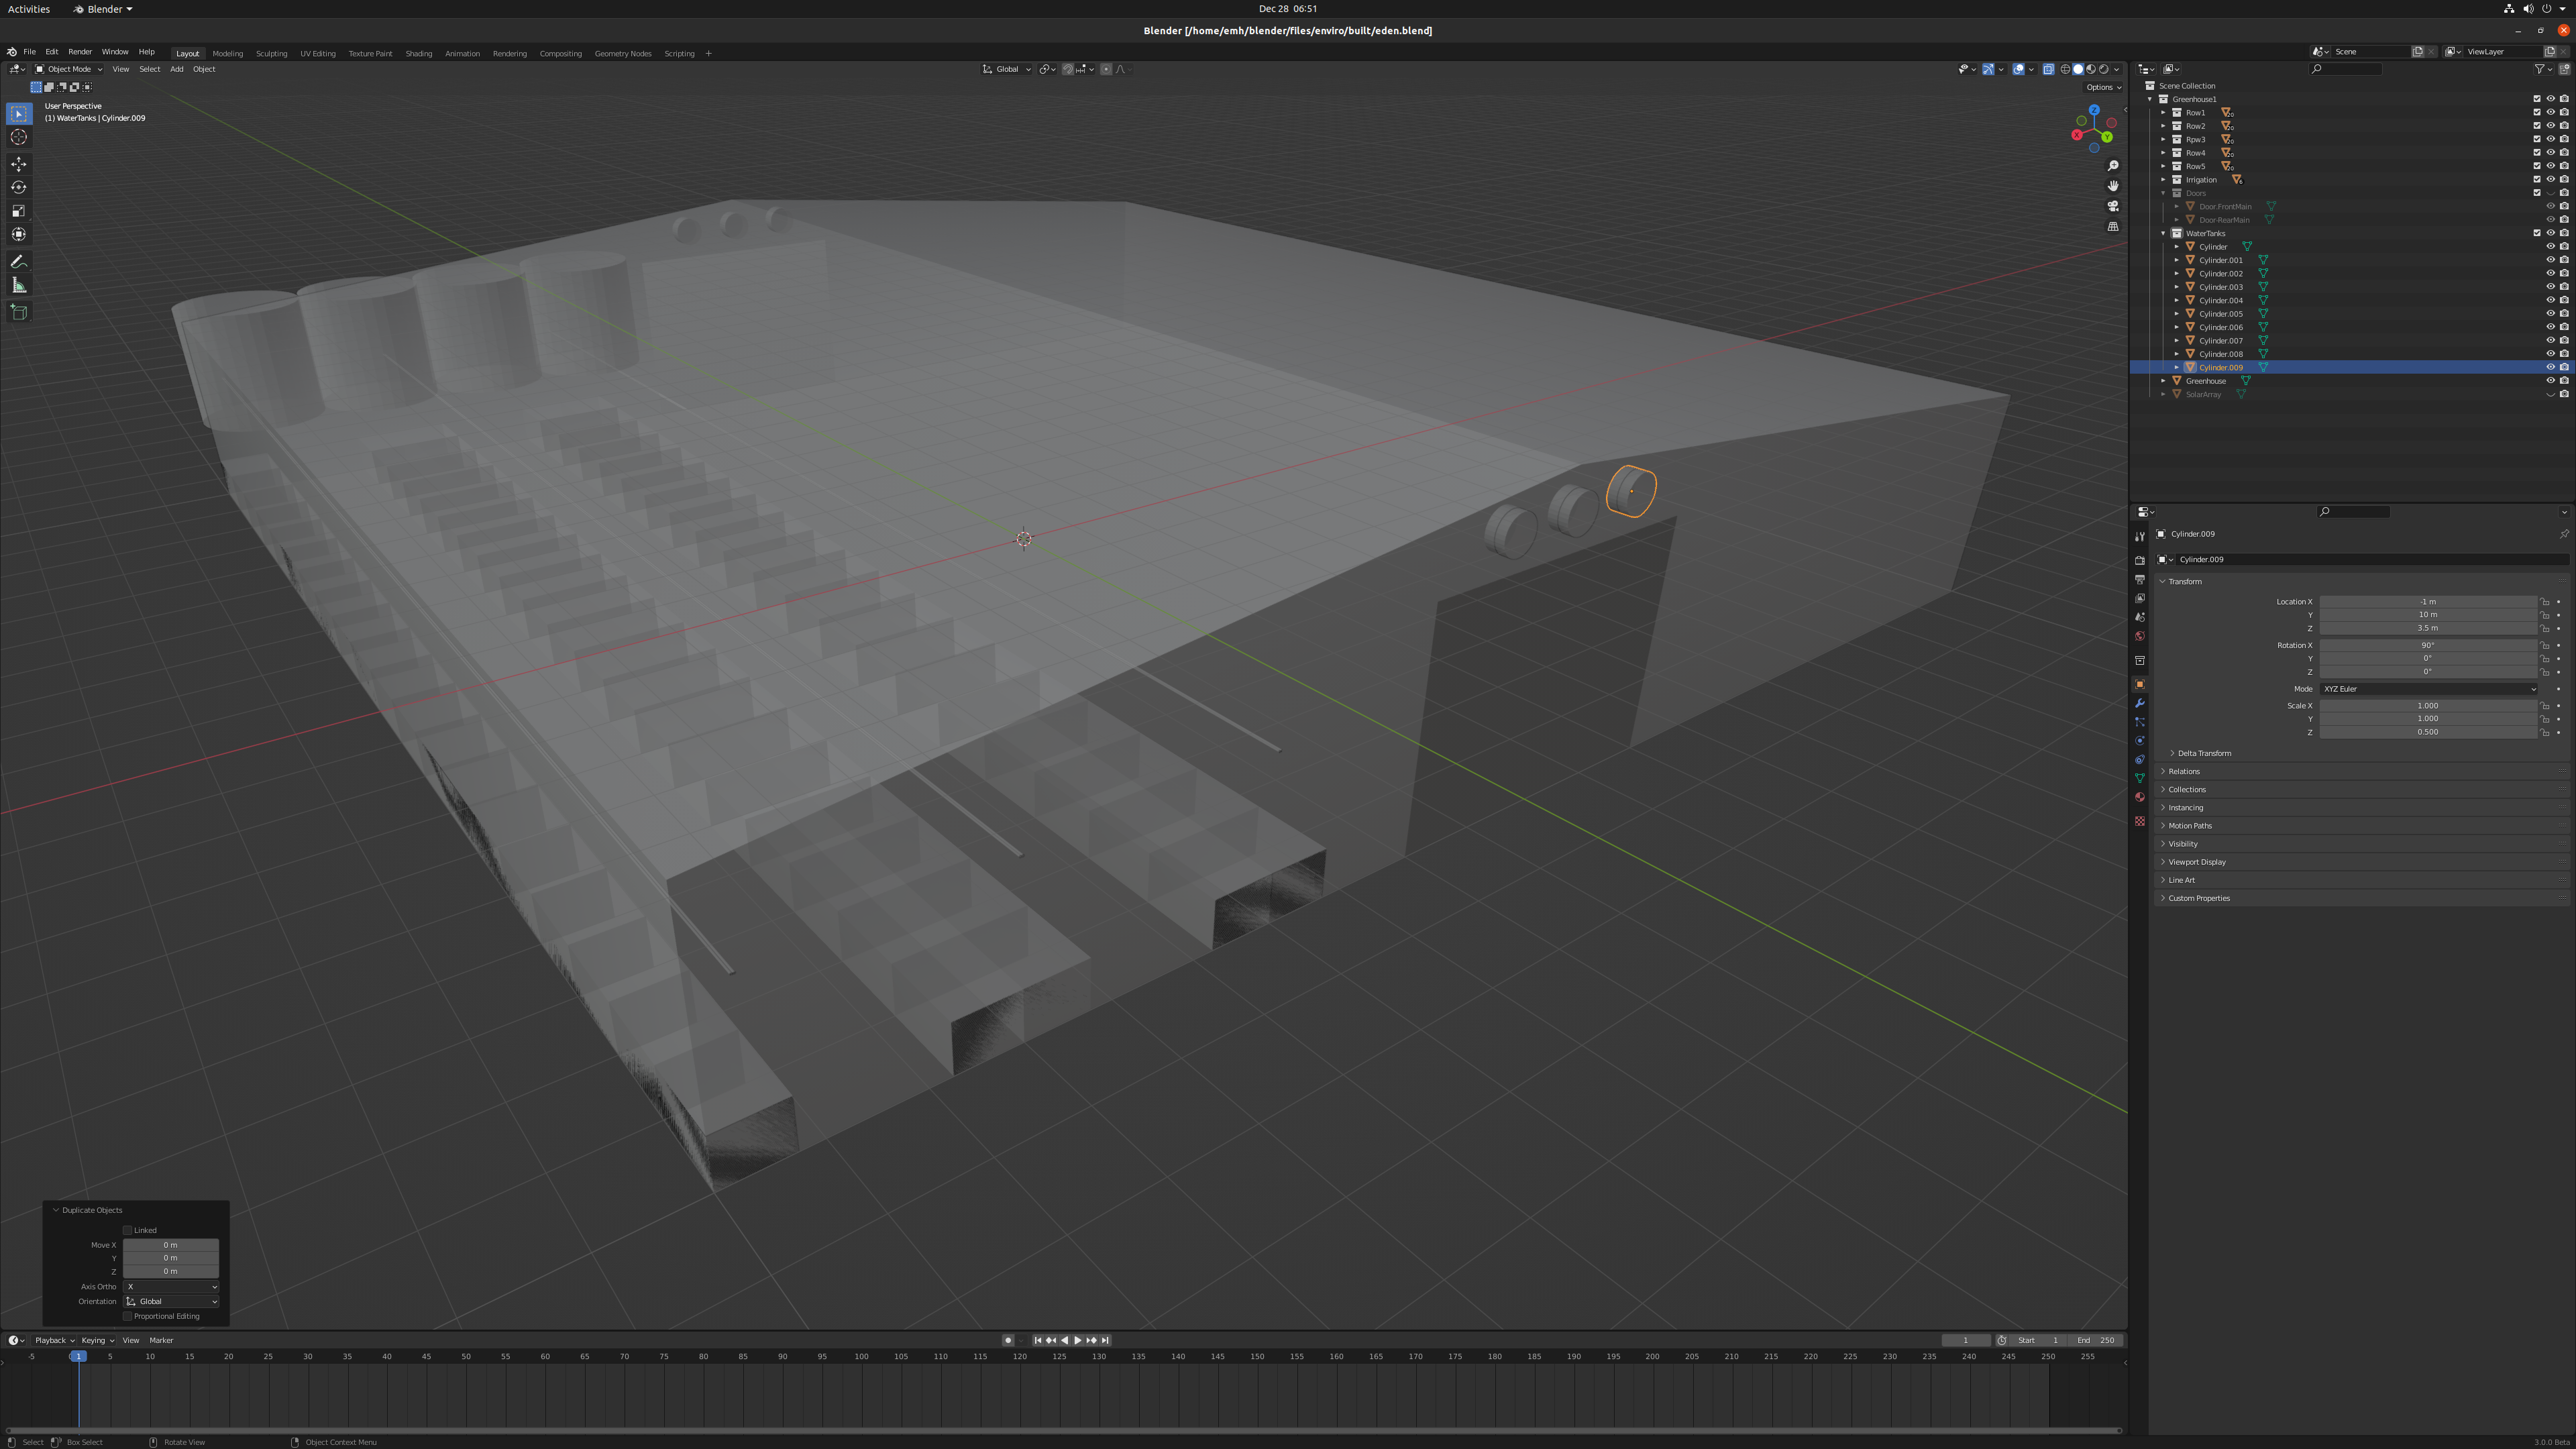The height and width of the screenshot is (1449, 2576).
Task: Select the Transform tool
Action: tap(19, 234)
